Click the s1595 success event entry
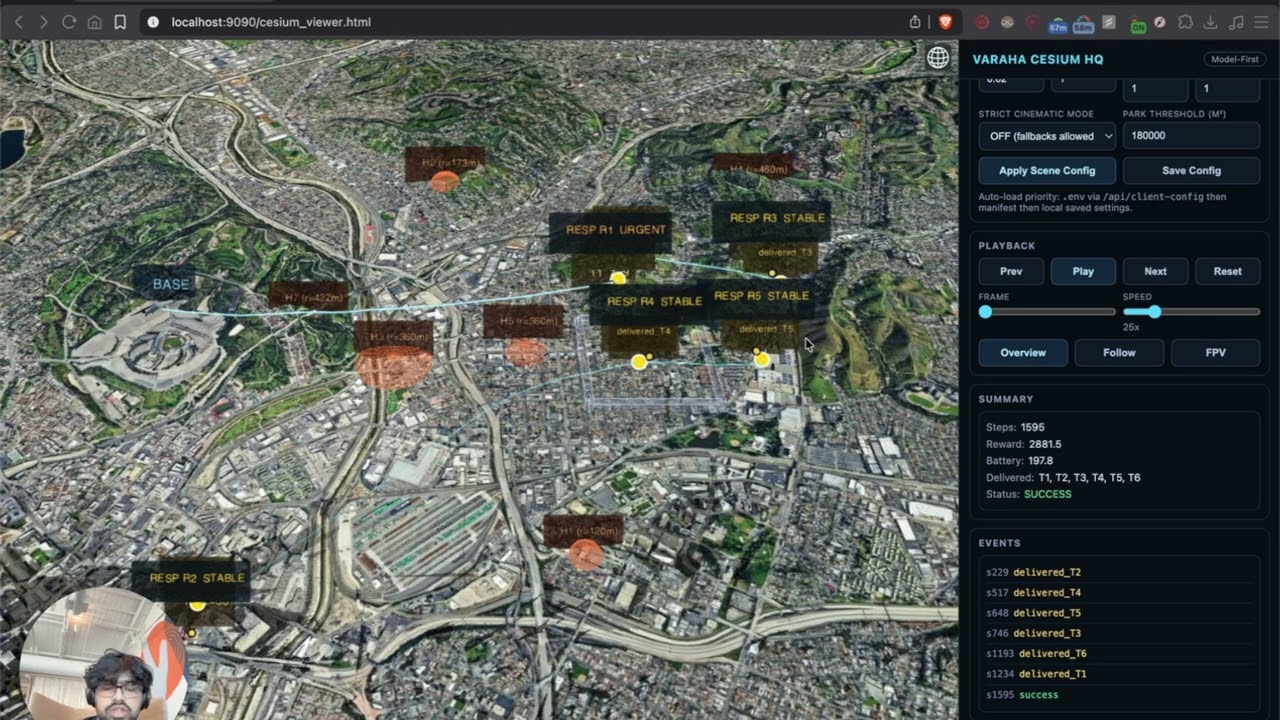This screenshot has height=720, width=1280. [x=1022, y=695]
